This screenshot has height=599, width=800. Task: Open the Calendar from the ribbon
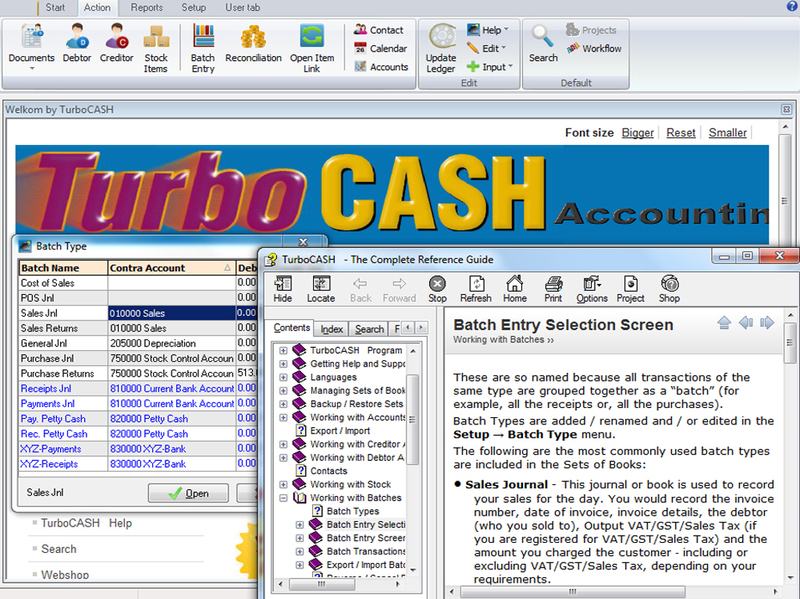381,48
